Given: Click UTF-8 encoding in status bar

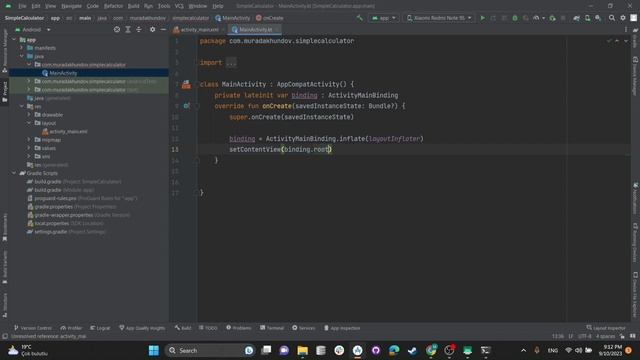Looking at the screenshot, I should pos(584,336).
